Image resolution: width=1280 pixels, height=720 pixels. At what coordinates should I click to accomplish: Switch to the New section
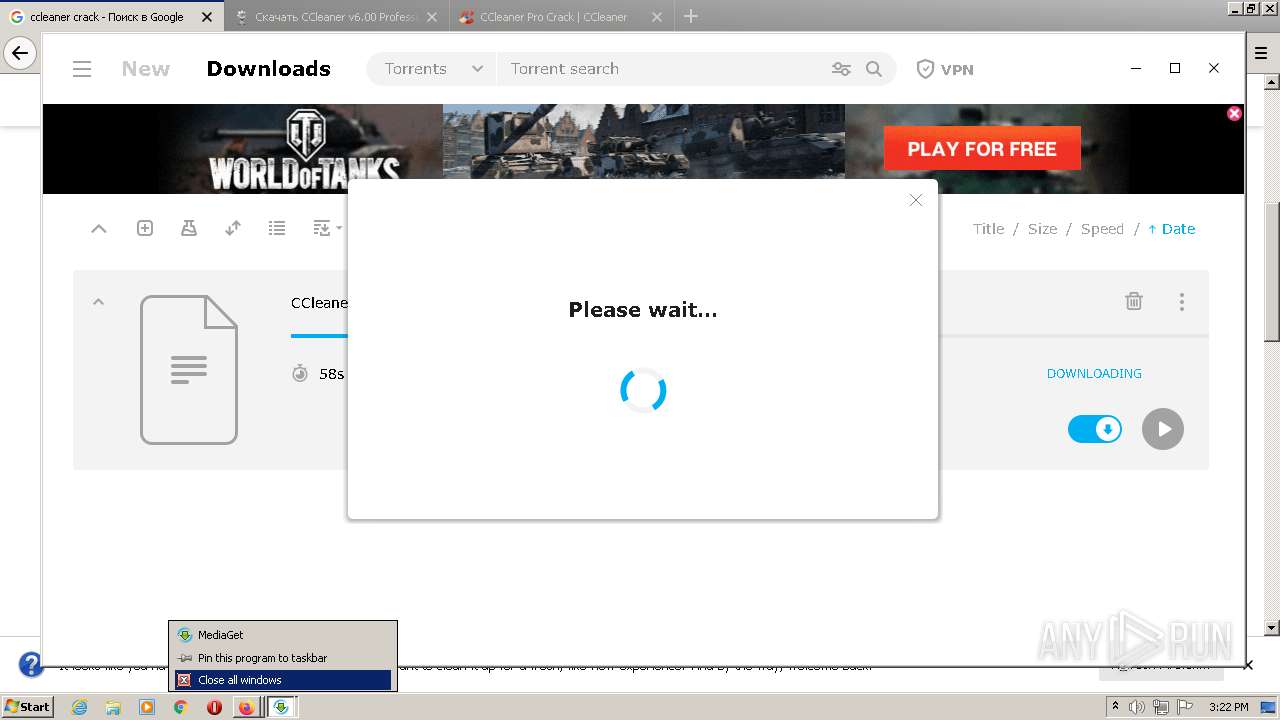point(146,69)
